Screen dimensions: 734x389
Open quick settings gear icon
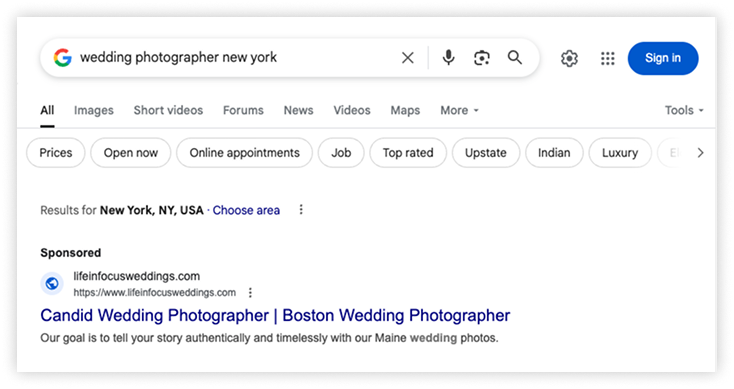(569, 58)
